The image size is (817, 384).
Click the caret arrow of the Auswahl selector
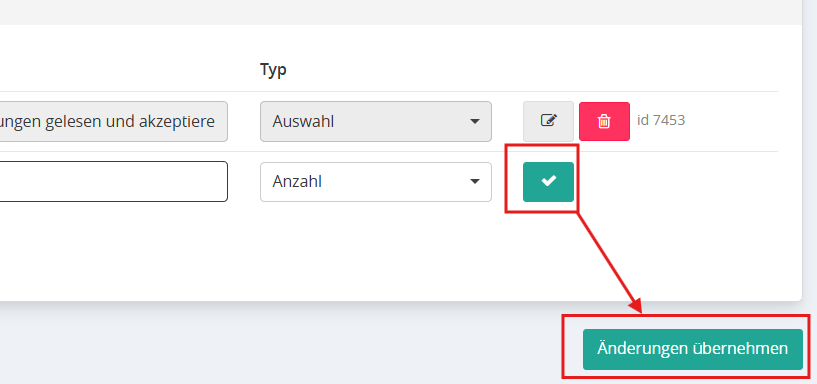pos(474,121)
